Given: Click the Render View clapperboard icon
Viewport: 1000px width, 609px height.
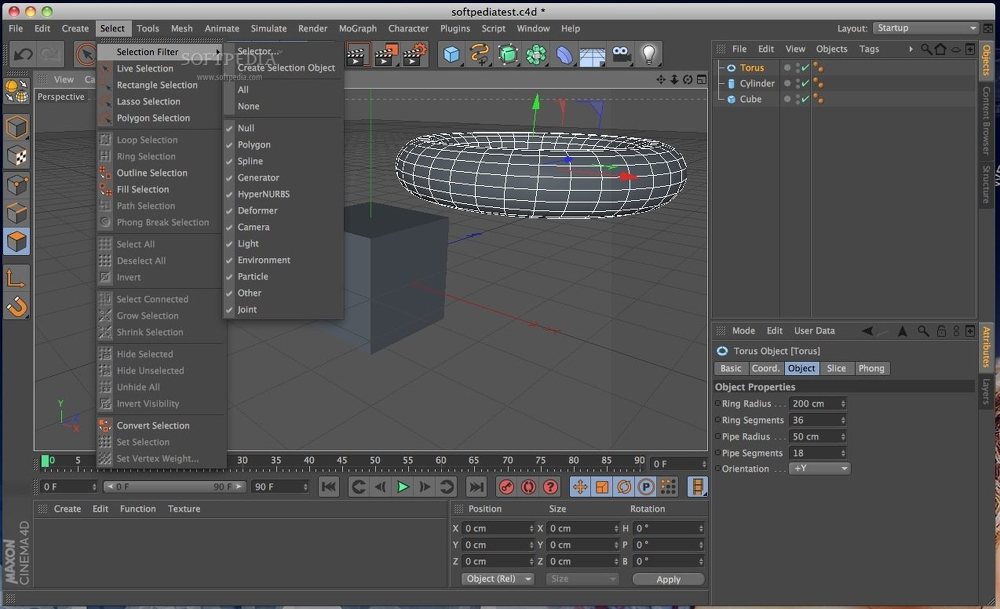Looking at the screenshot, I should point(357,55).
